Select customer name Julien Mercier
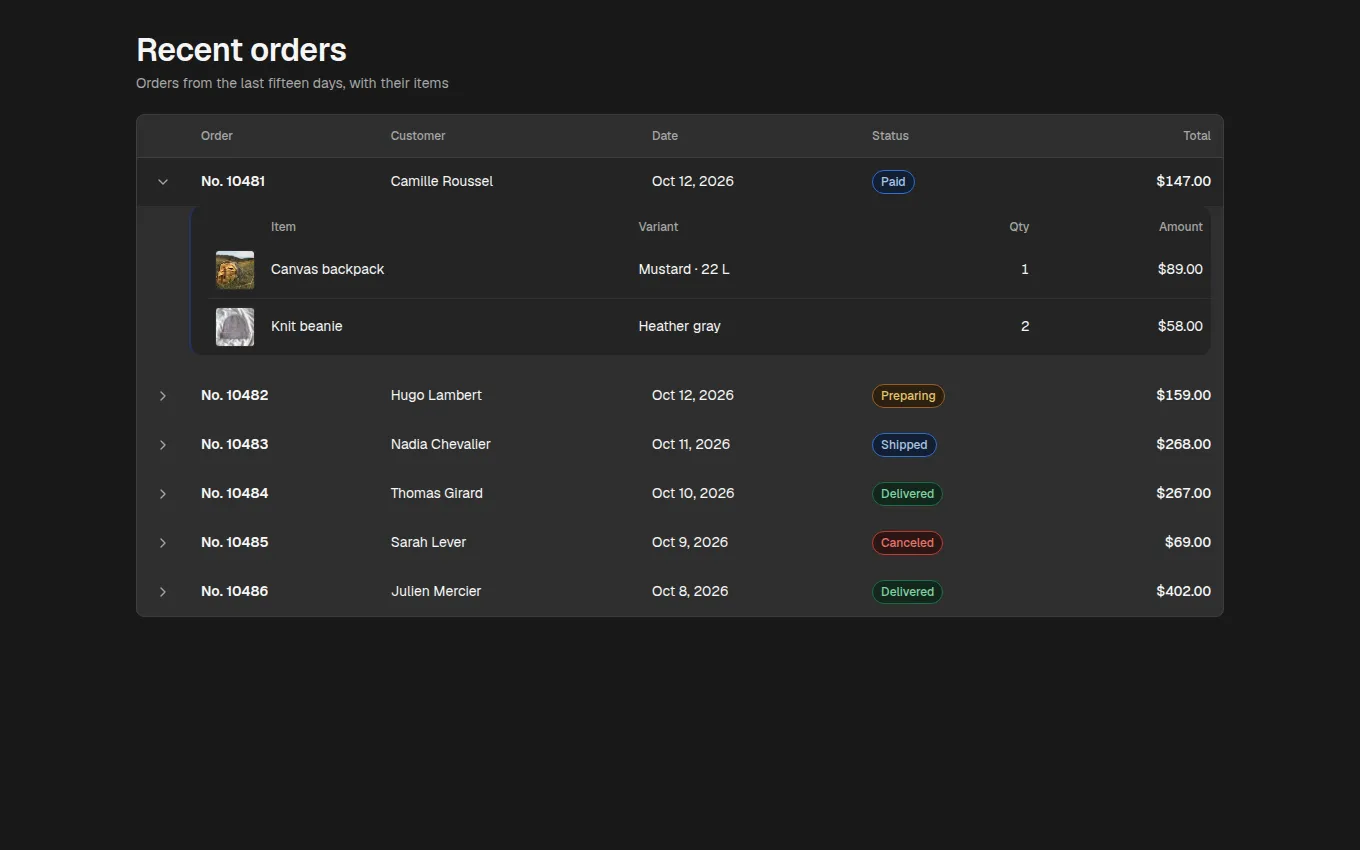This screenshot has width=1360, height=850. tap(436, 592)
